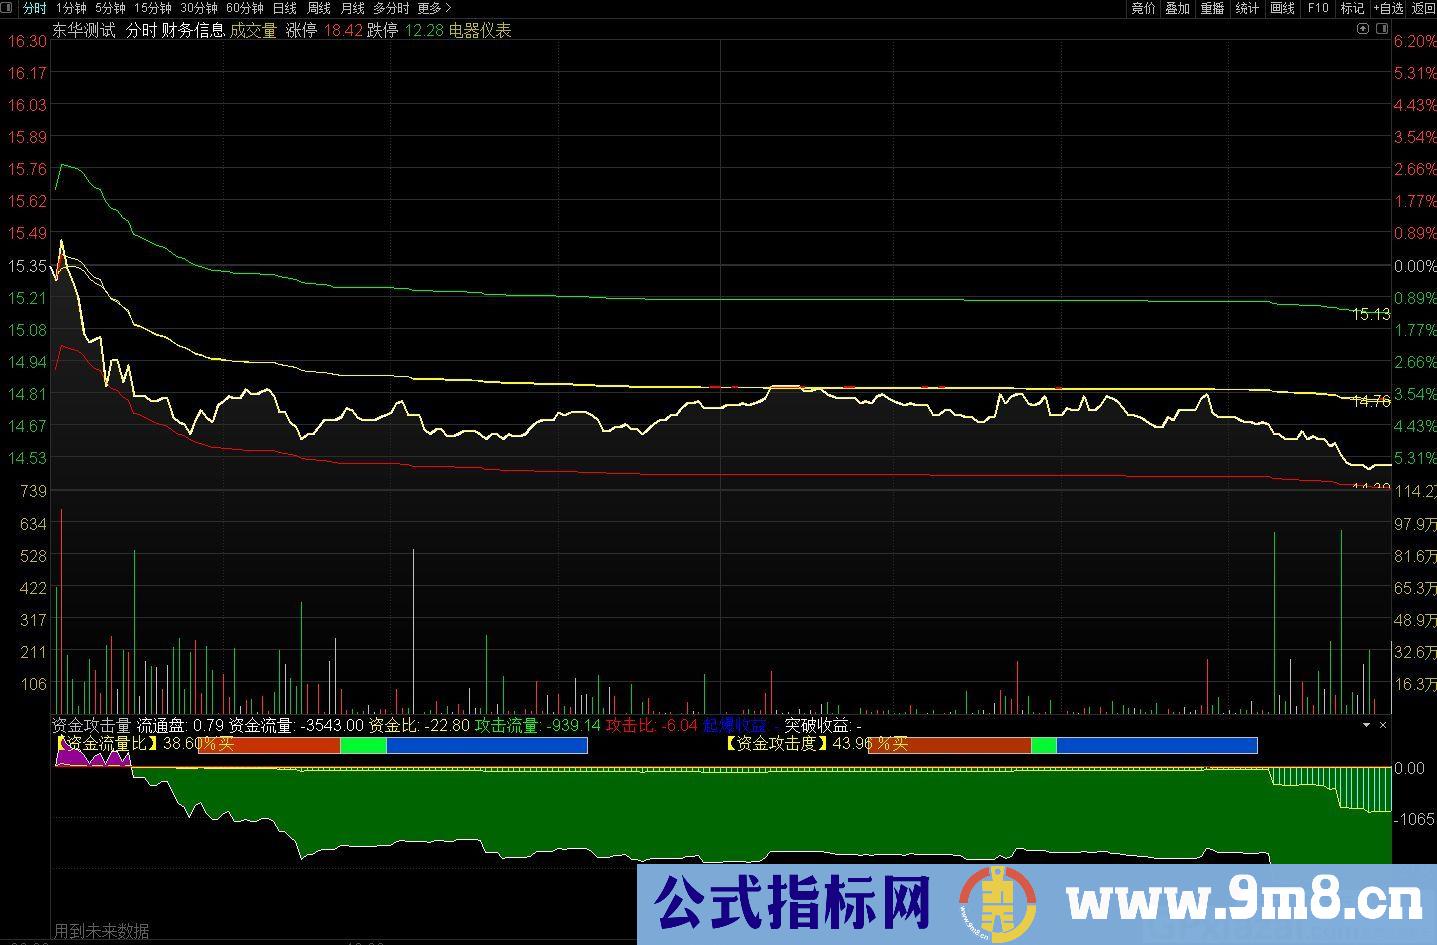This screenshot has width=1437, height=945.
Task: Click the 返回 back button
Action: click(x=1423, y=8)
